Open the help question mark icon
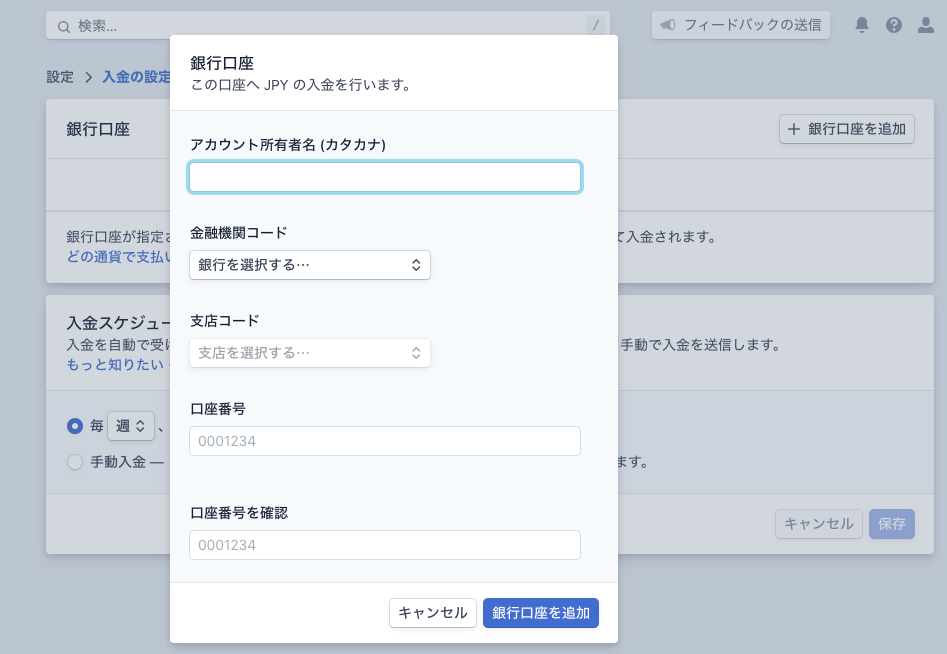947x654 pixels. [x=894, y=25]
